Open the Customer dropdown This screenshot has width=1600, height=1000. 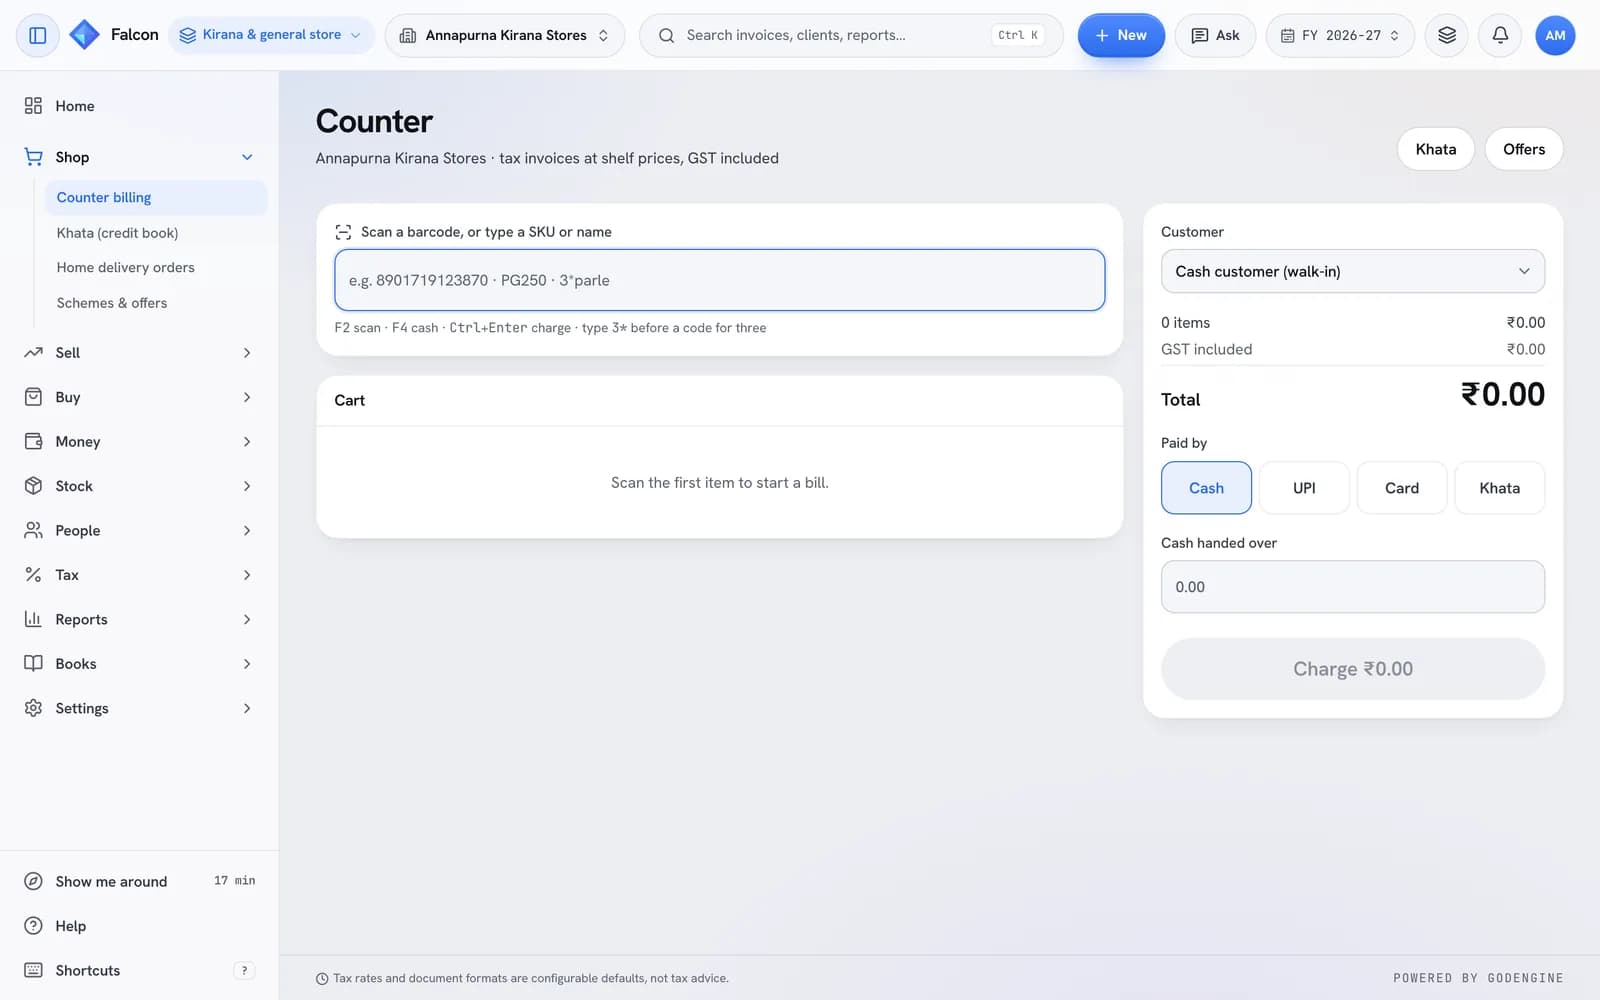pyautogui.click(x=1352, y=271)
